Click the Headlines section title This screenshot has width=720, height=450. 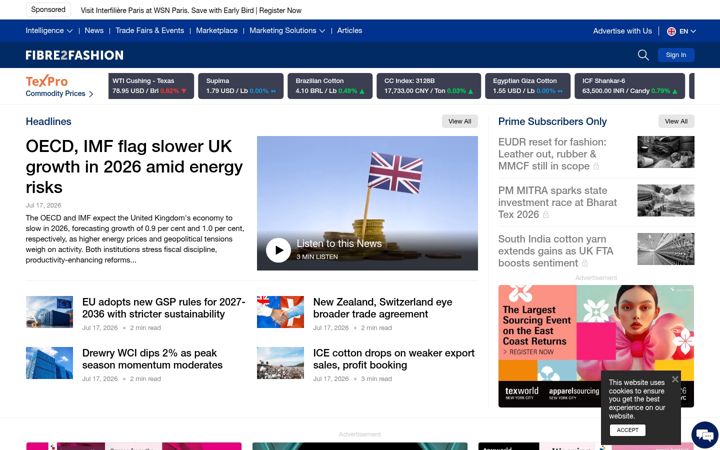(48, 122)
